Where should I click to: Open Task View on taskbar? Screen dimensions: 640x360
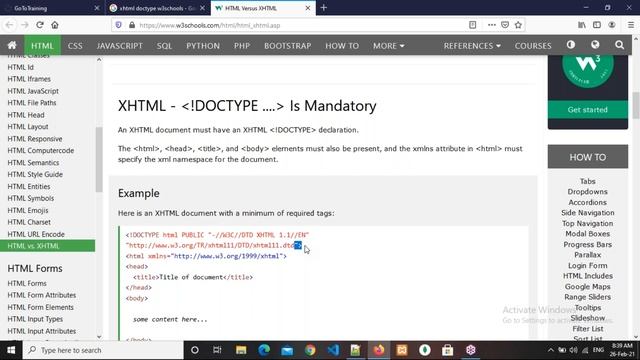[217, 350]
